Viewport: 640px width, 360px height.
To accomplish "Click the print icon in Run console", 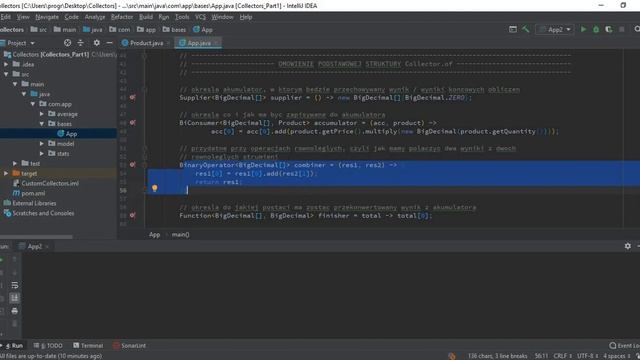I will [x=15, y=311].
